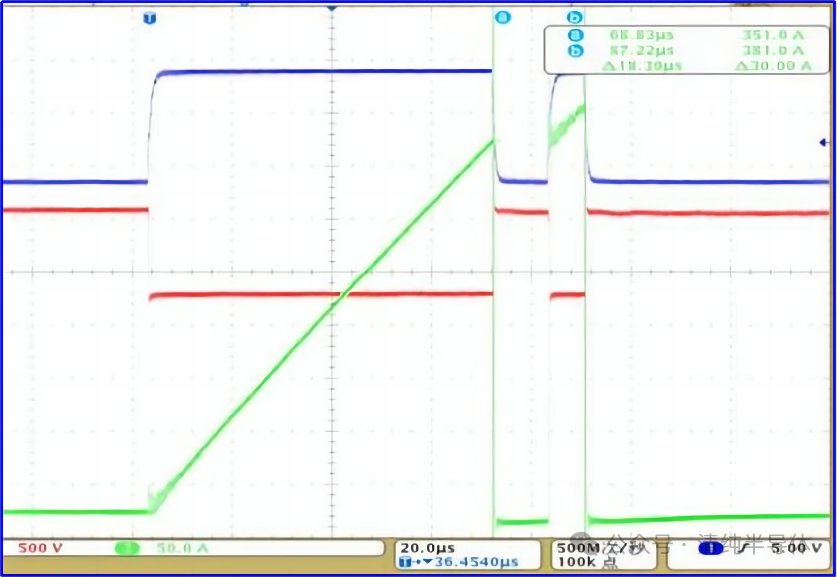The image size is (837, 577).
Task: Click the green channel badge beside 50.0 A
Action: click(127, 548)
